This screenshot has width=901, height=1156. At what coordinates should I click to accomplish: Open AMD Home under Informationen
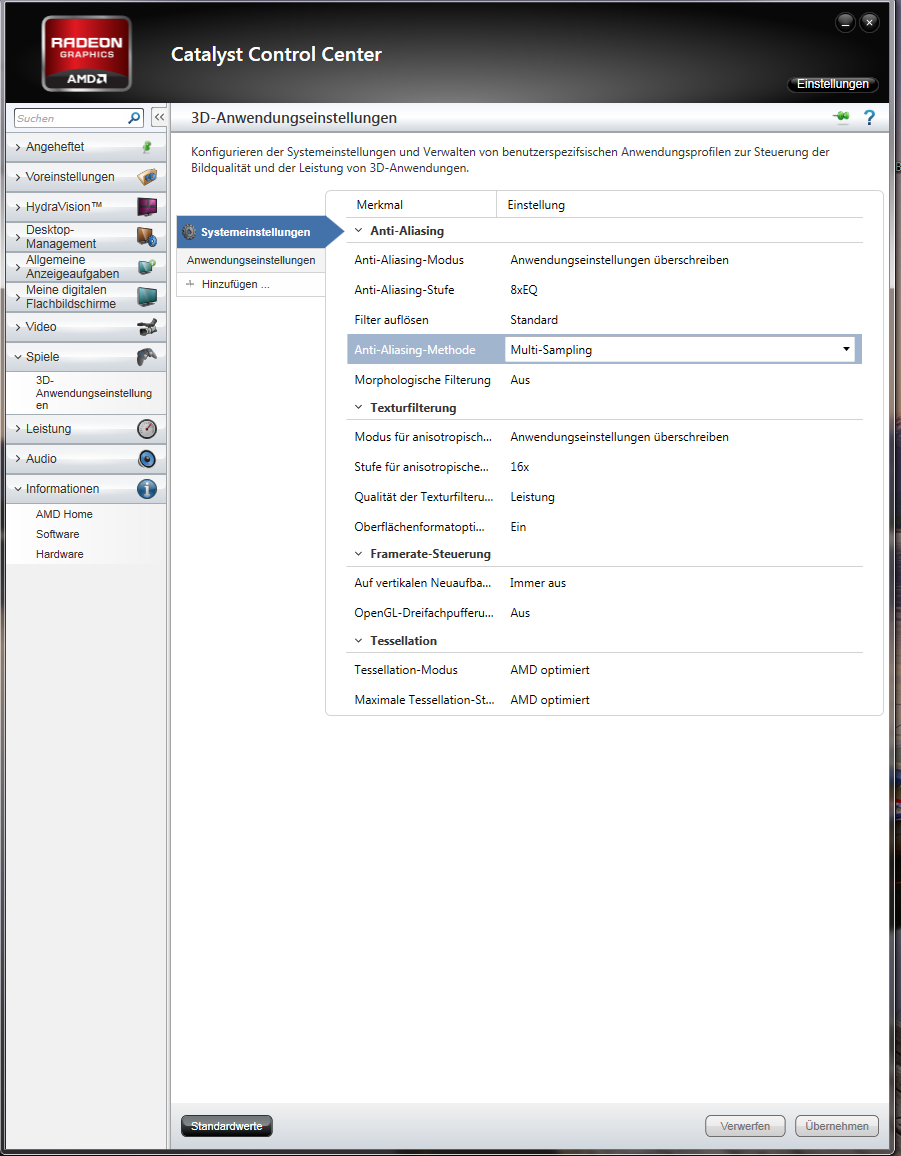64,514
